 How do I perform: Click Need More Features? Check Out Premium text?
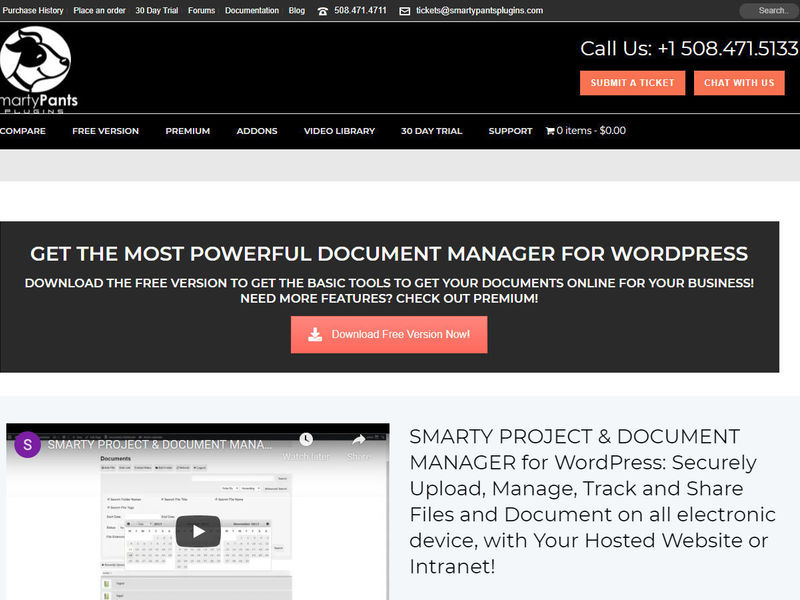click(x=389, y=298)
